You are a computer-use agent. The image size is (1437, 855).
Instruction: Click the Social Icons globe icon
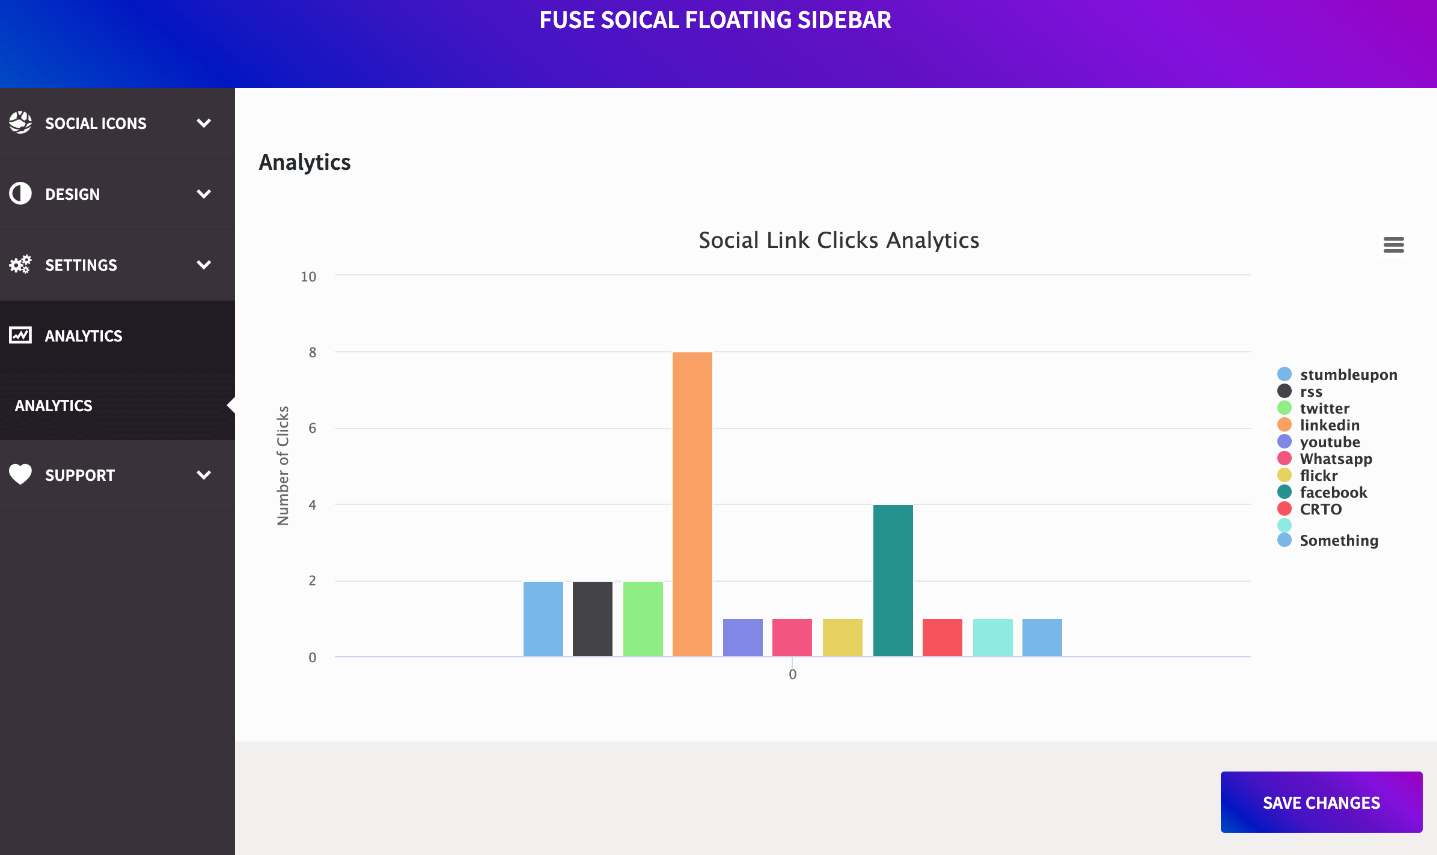coord(20,122)
